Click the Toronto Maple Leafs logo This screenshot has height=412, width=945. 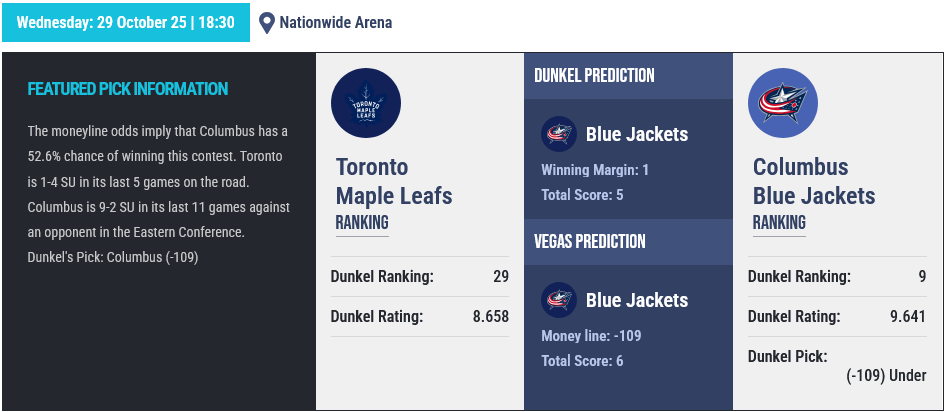366,103
